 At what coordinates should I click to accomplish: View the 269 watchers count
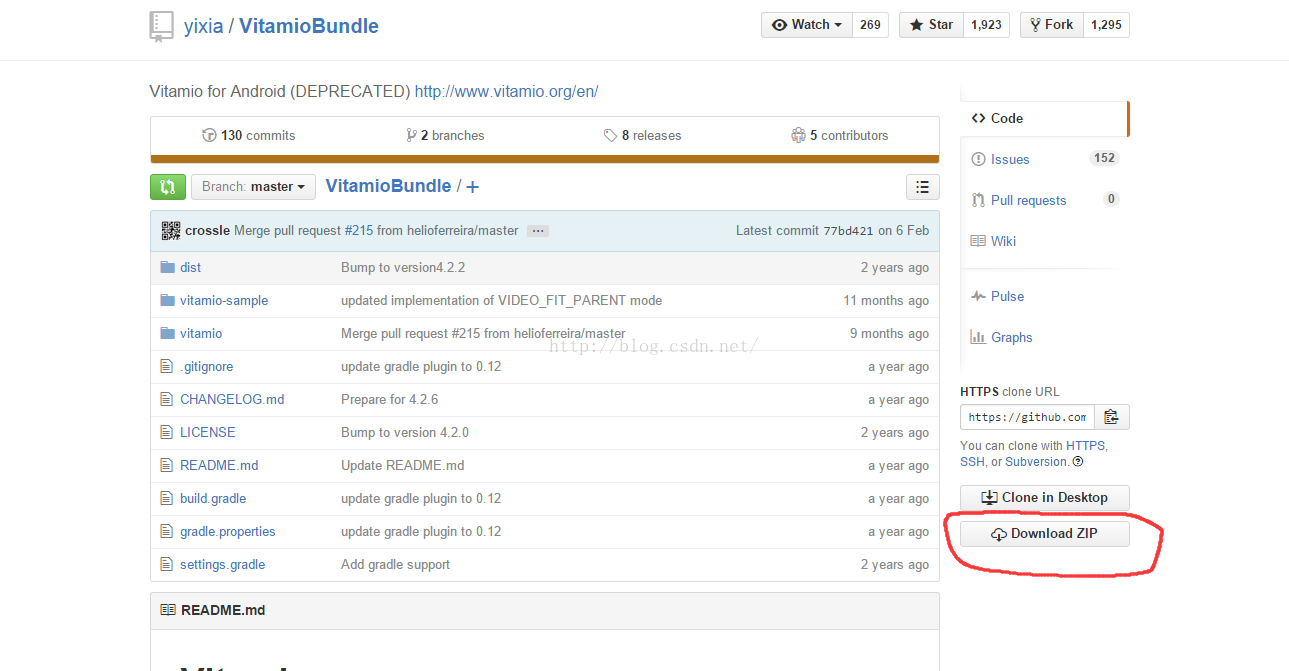click(x=870, y=25)
